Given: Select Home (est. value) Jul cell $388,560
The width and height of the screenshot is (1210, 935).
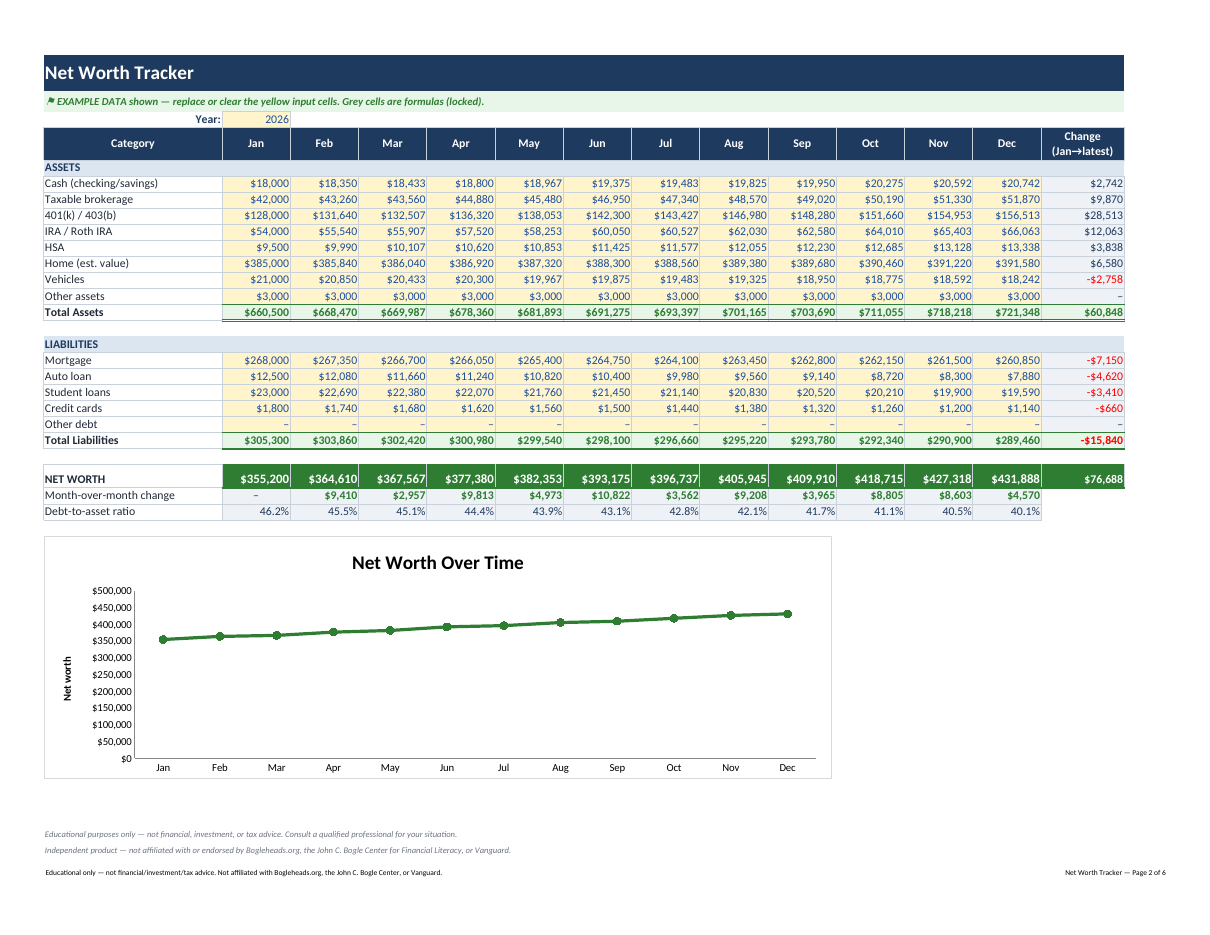Looking at the screenshot, I should tap(665, 263).
